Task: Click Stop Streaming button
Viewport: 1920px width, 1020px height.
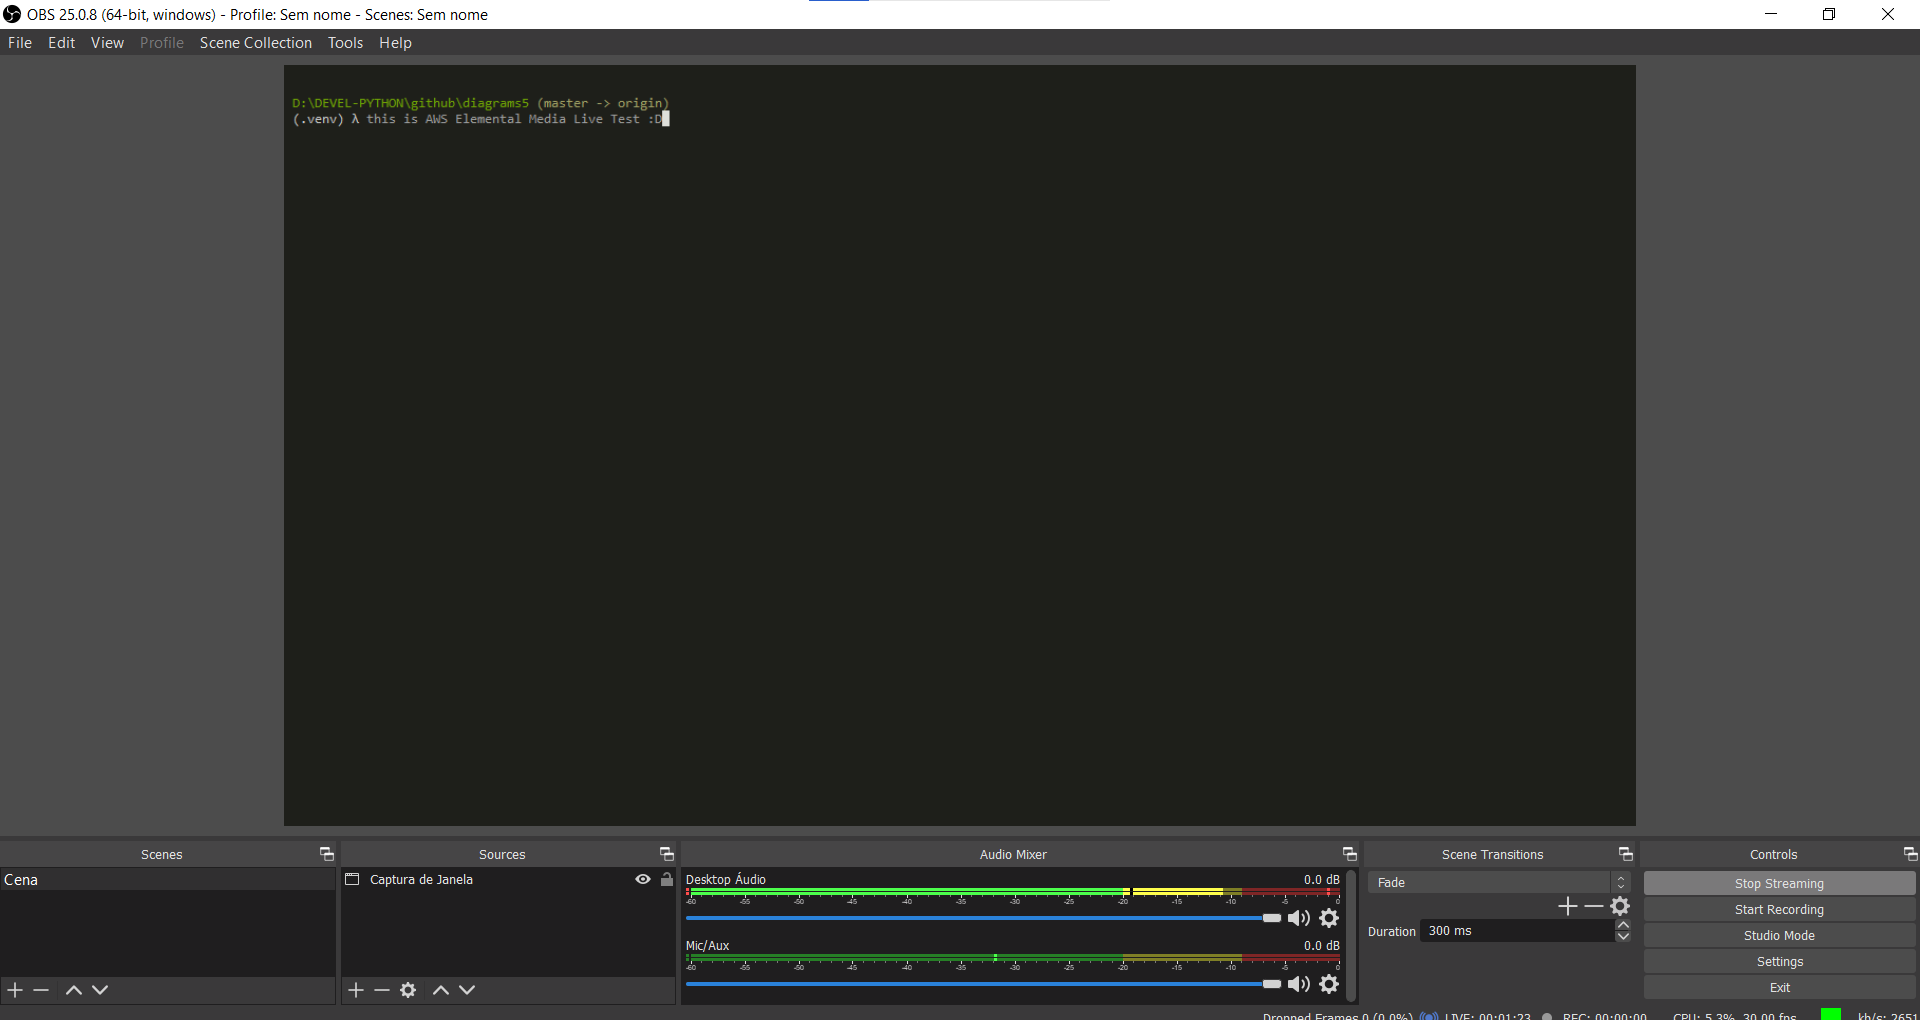Action: click(x=1779, y=883)
